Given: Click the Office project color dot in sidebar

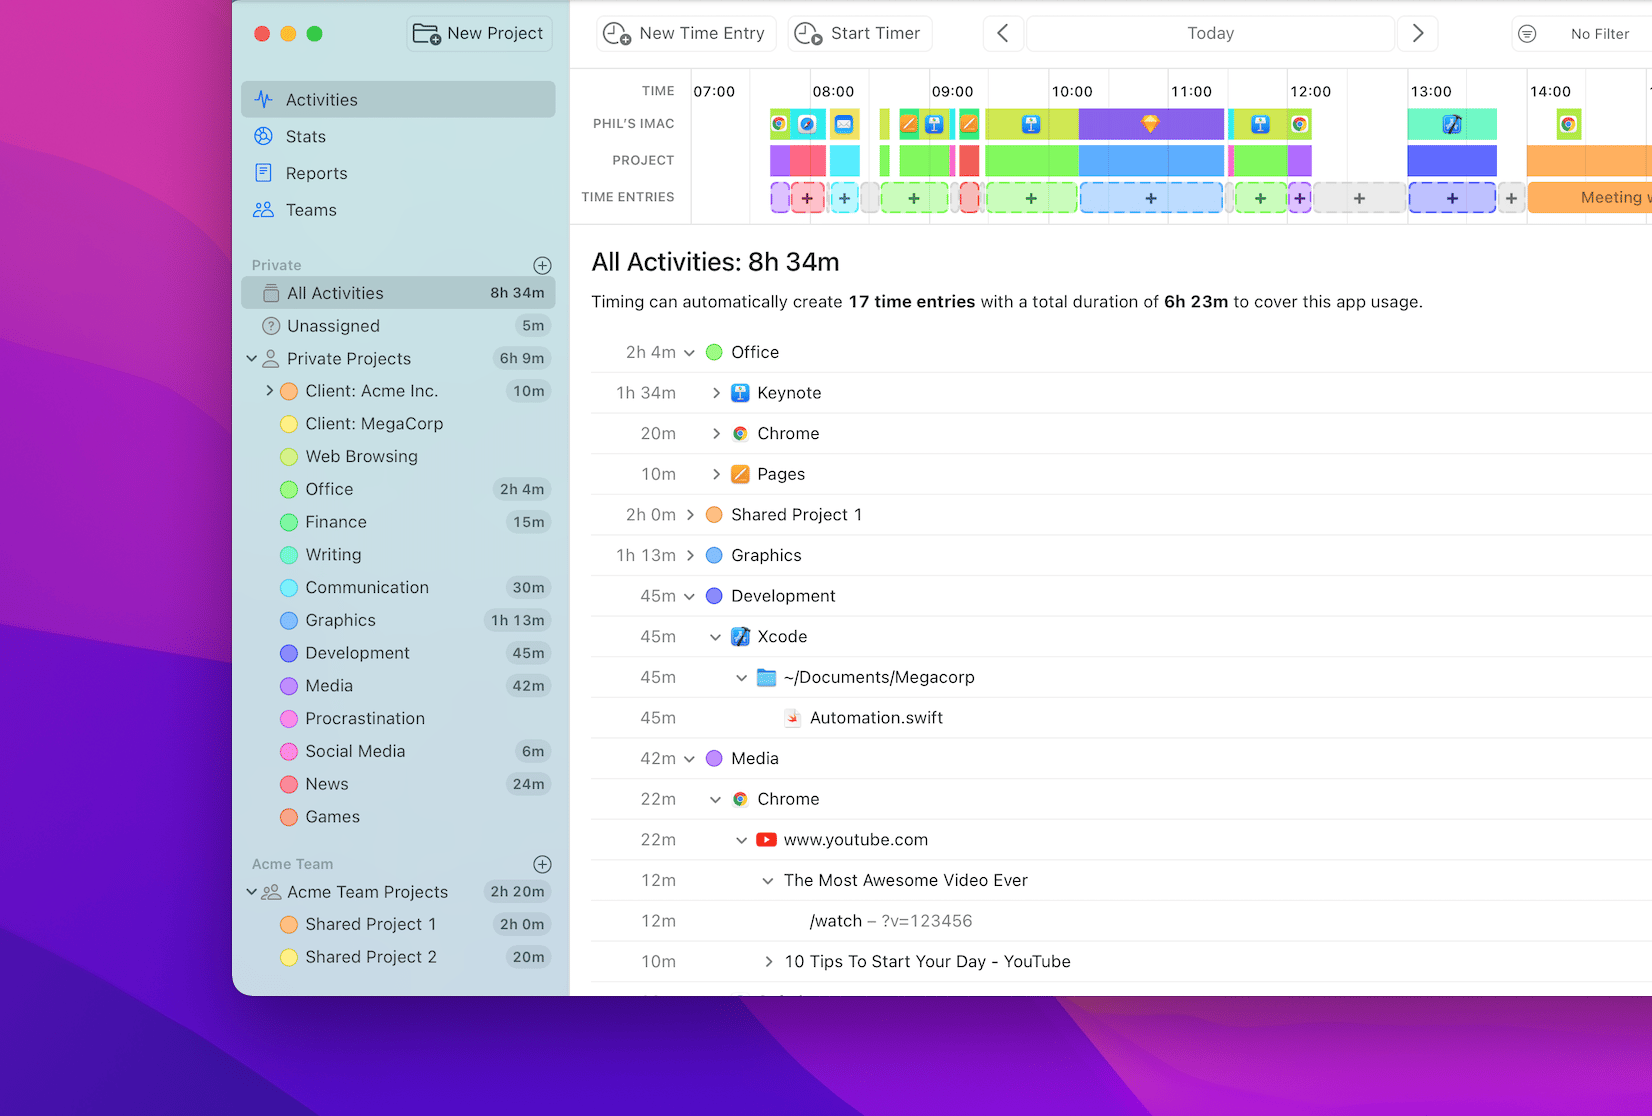Looking at the screenshot, I should coord(289,490).
